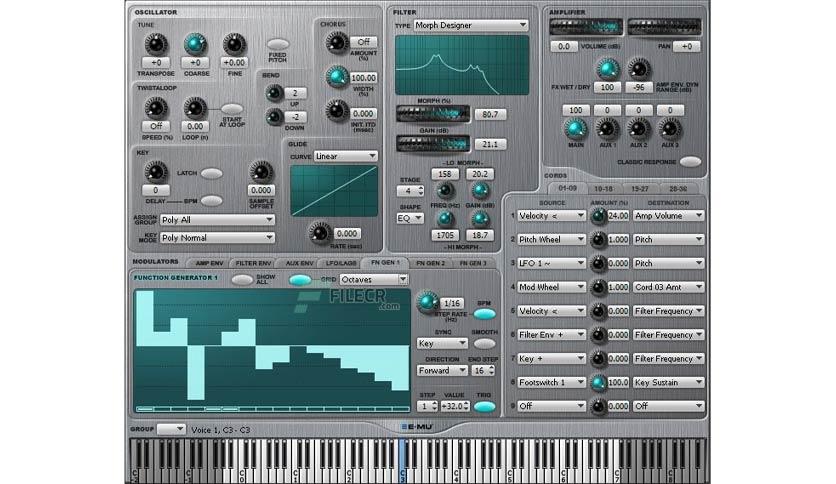
Task: Toggle Start At Loop button
Action: pos(232,109)
